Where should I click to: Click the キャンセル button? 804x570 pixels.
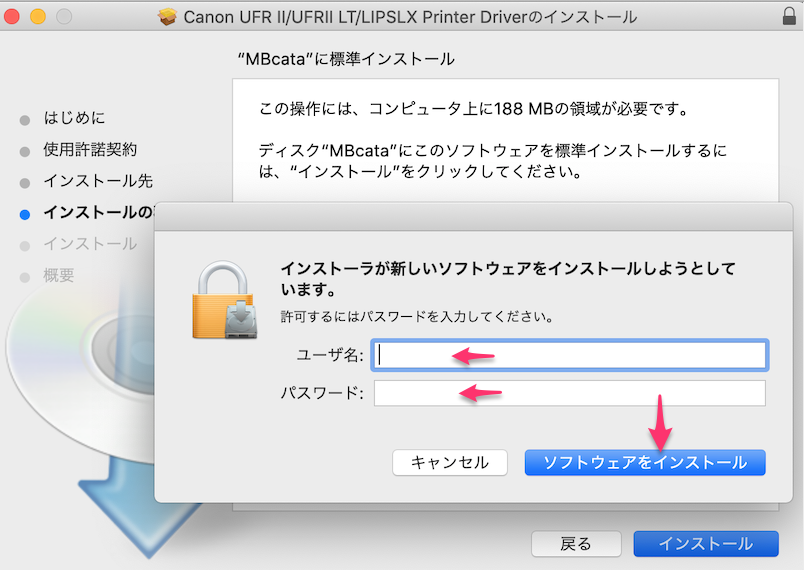coord(450,462)
